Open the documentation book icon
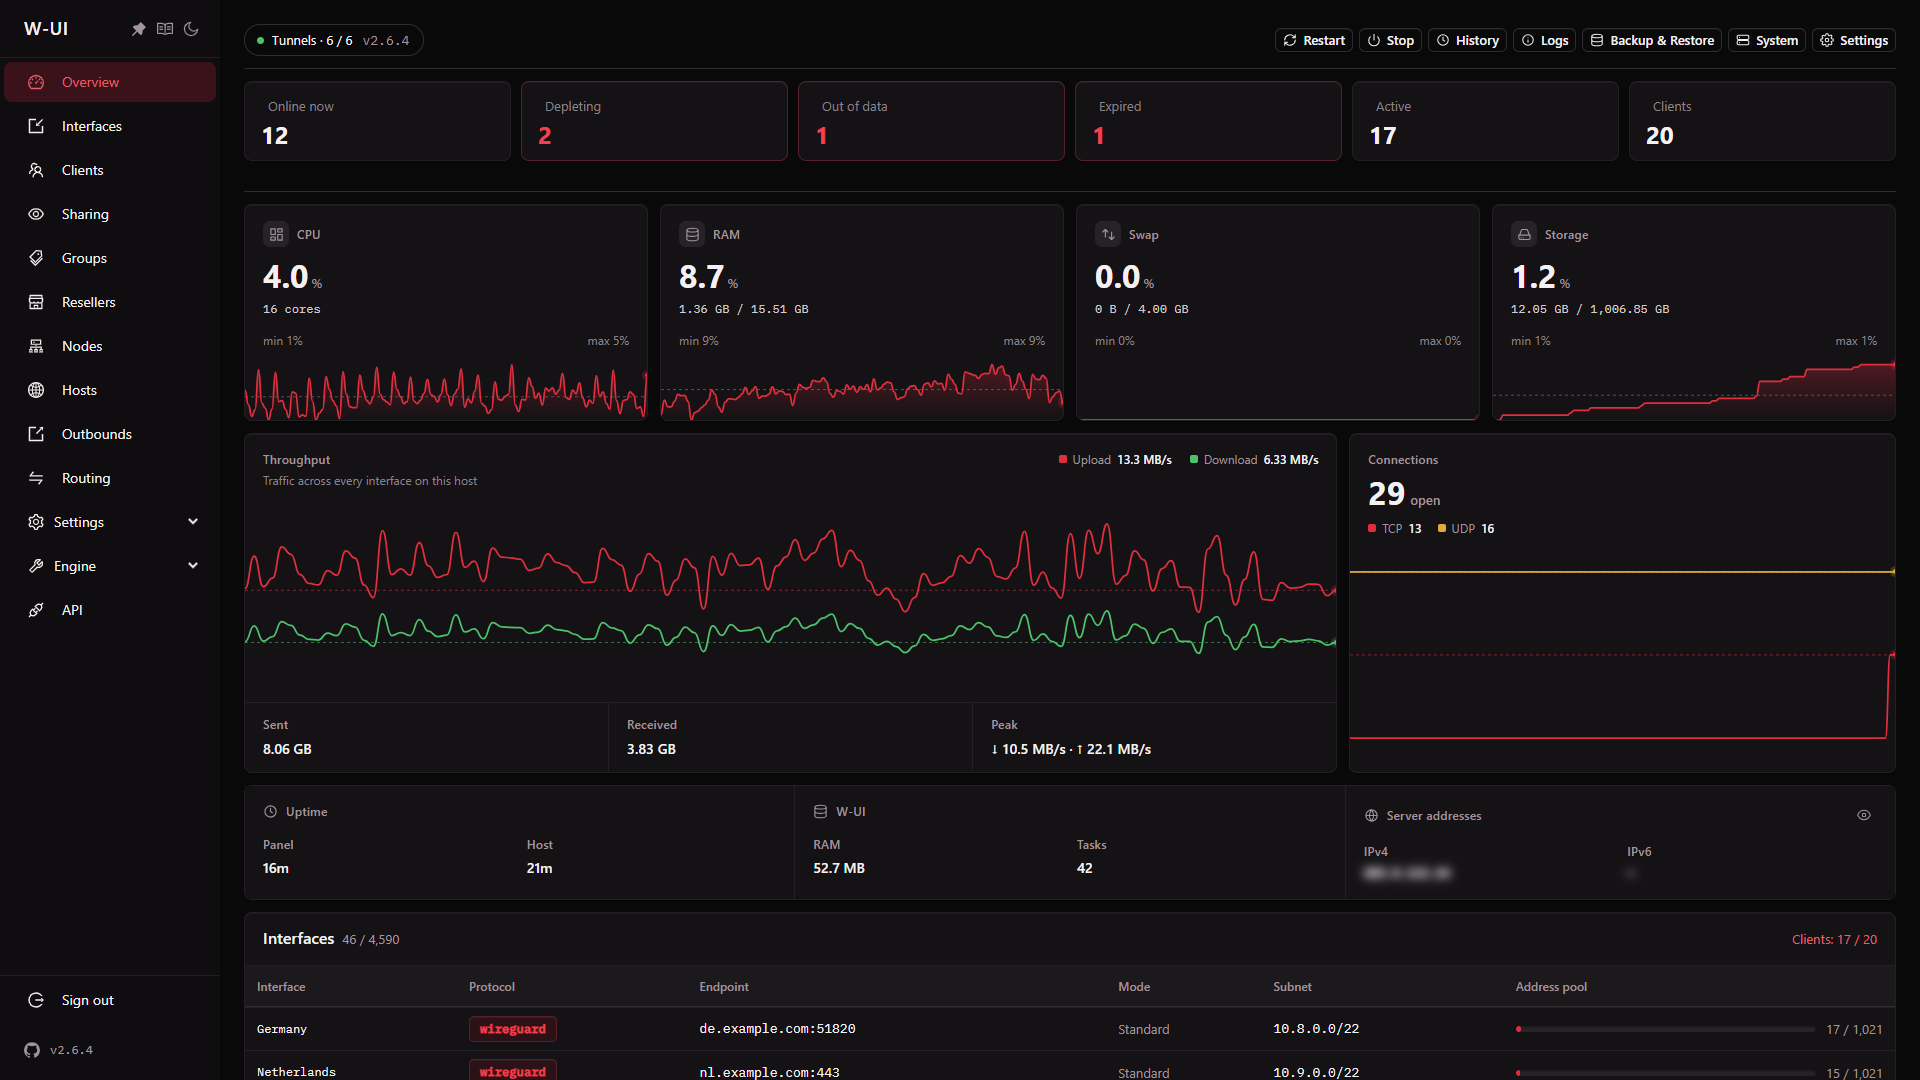This screenshot has width=1920, height=1080. 165,29
